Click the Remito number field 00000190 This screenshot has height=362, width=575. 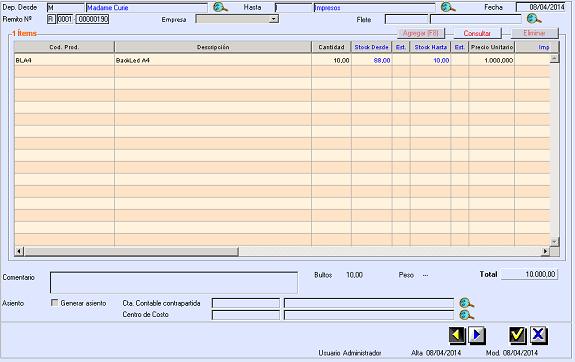(92, 19)
